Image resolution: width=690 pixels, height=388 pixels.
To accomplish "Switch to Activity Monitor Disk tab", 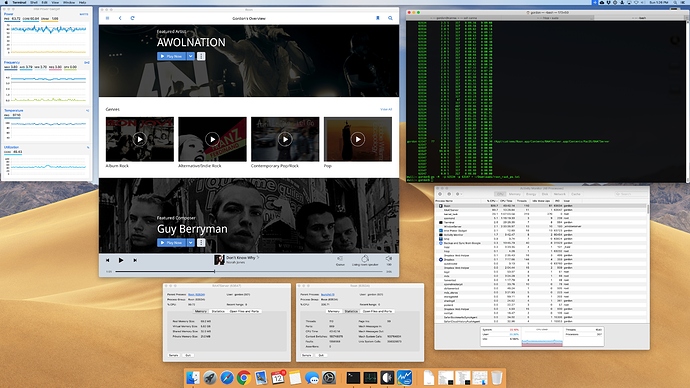I will pos(545,194).
